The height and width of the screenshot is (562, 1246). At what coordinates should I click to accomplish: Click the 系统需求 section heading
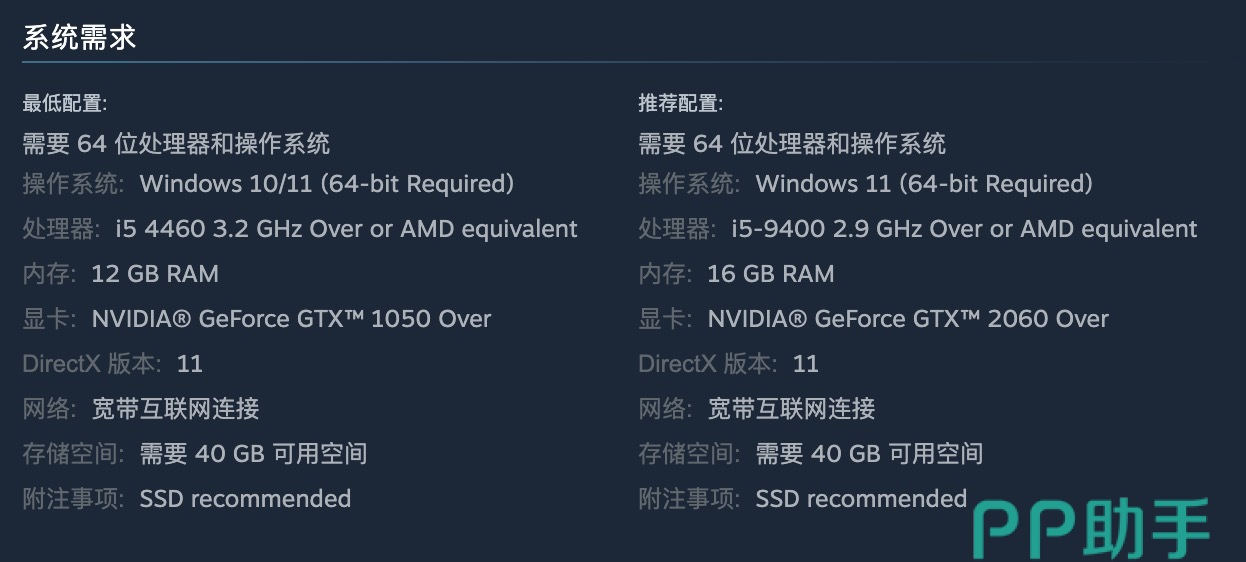(x=80, y=38)
